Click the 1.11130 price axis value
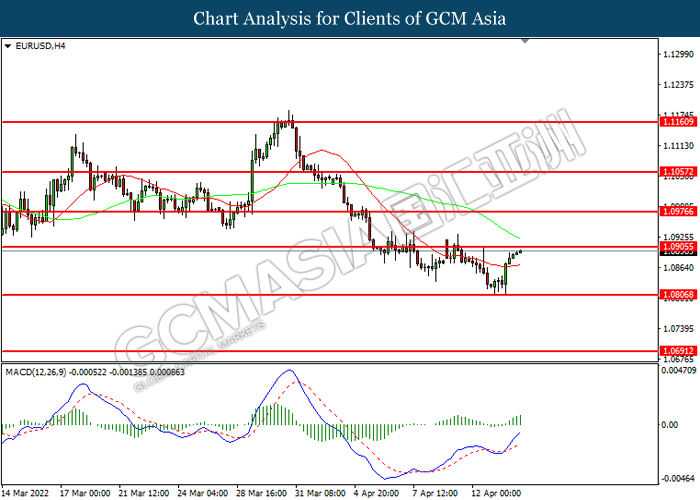This screenshot has width=700, height=500. point(679,146)
